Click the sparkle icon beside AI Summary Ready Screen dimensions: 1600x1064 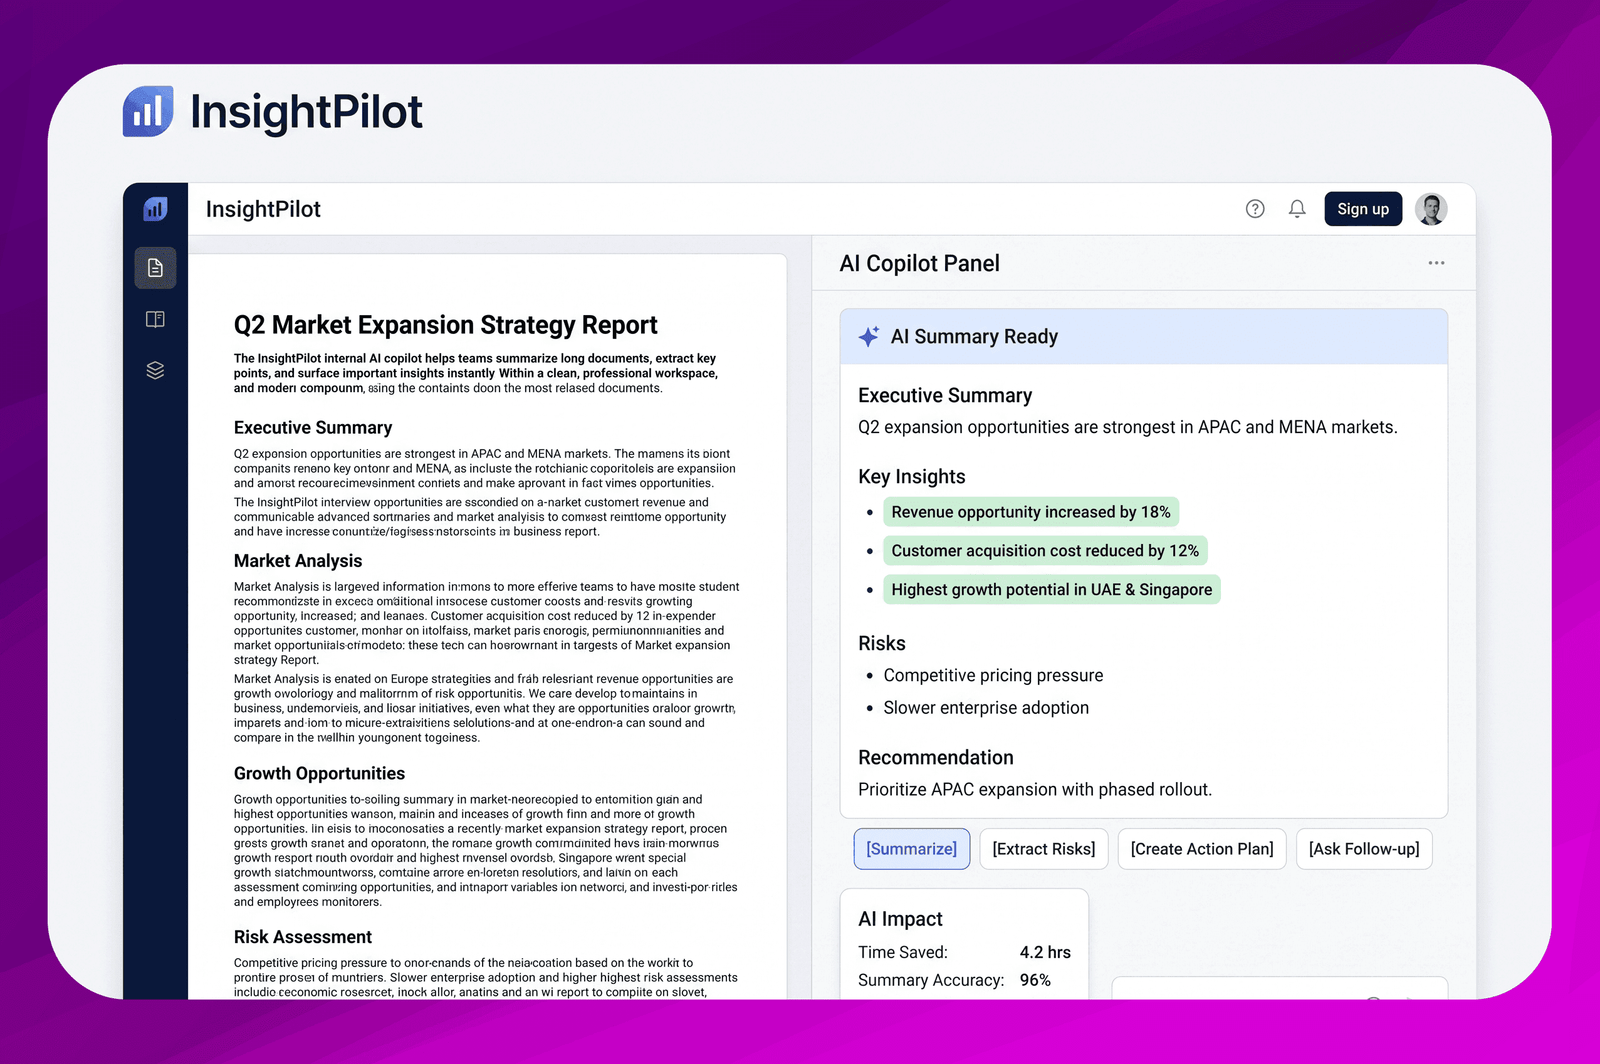point(869,336)
